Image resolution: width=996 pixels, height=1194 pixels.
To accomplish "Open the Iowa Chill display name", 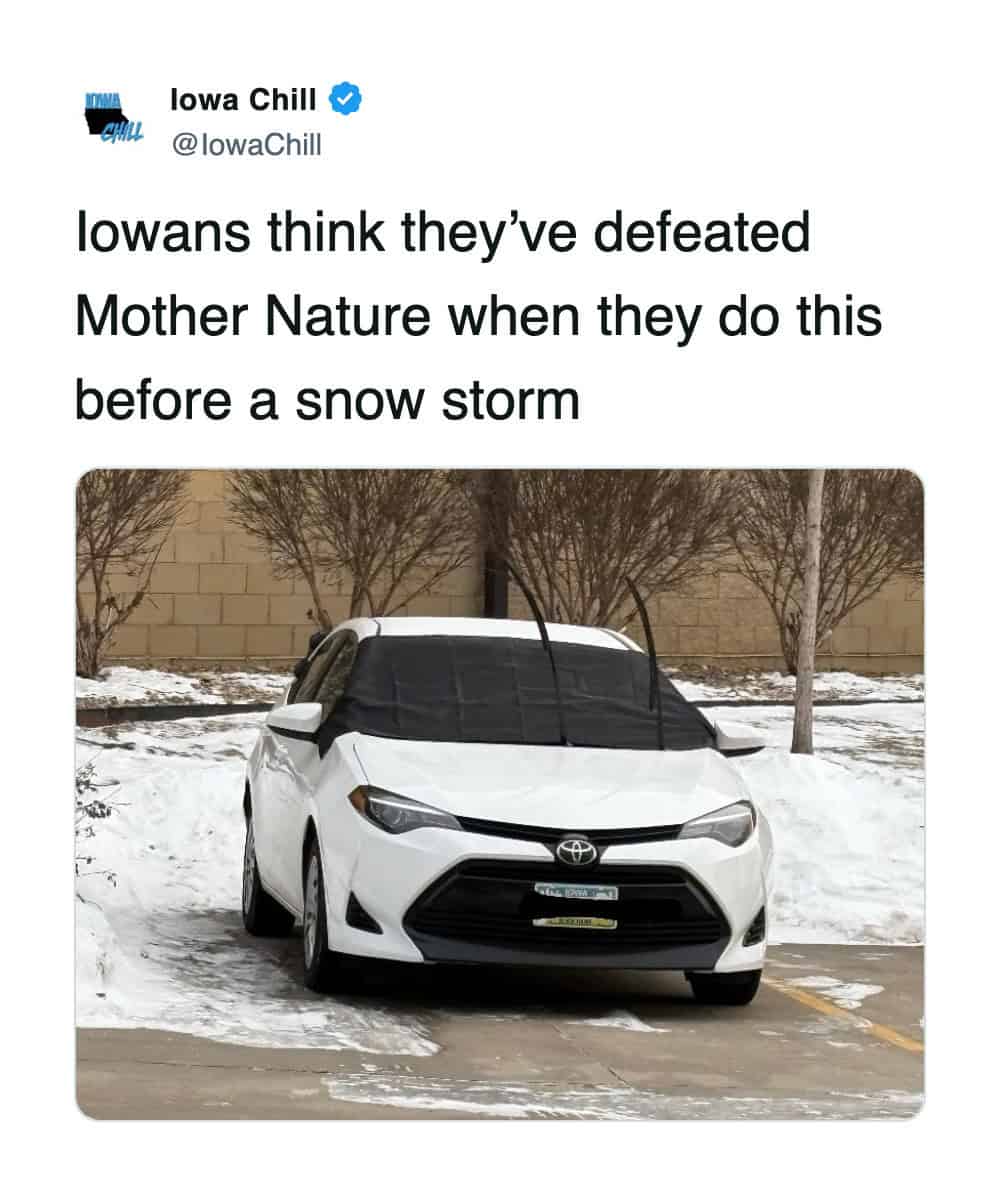I will [x=243, y=99].
